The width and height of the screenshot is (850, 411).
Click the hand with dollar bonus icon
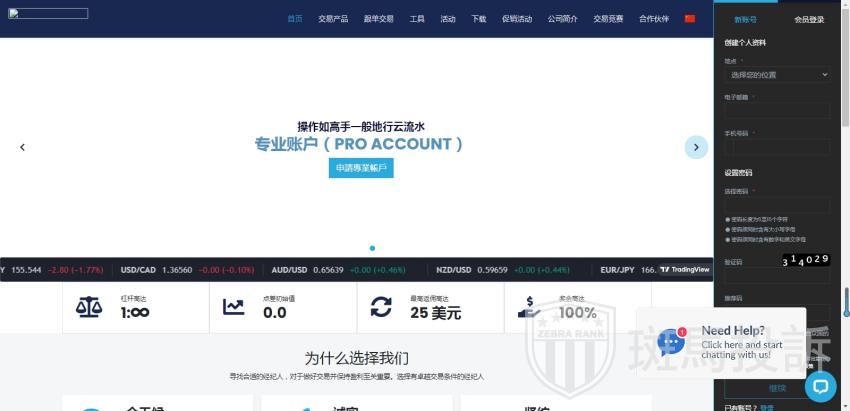529,306
